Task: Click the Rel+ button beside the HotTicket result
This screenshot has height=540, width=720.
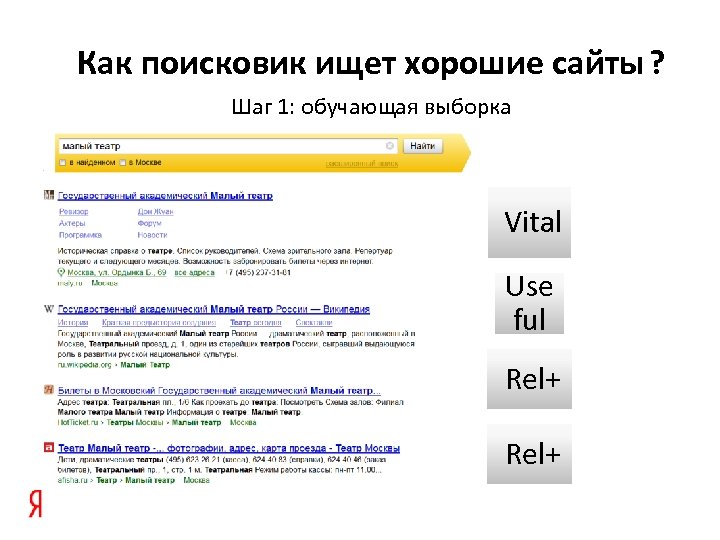Action: (529, 379)
